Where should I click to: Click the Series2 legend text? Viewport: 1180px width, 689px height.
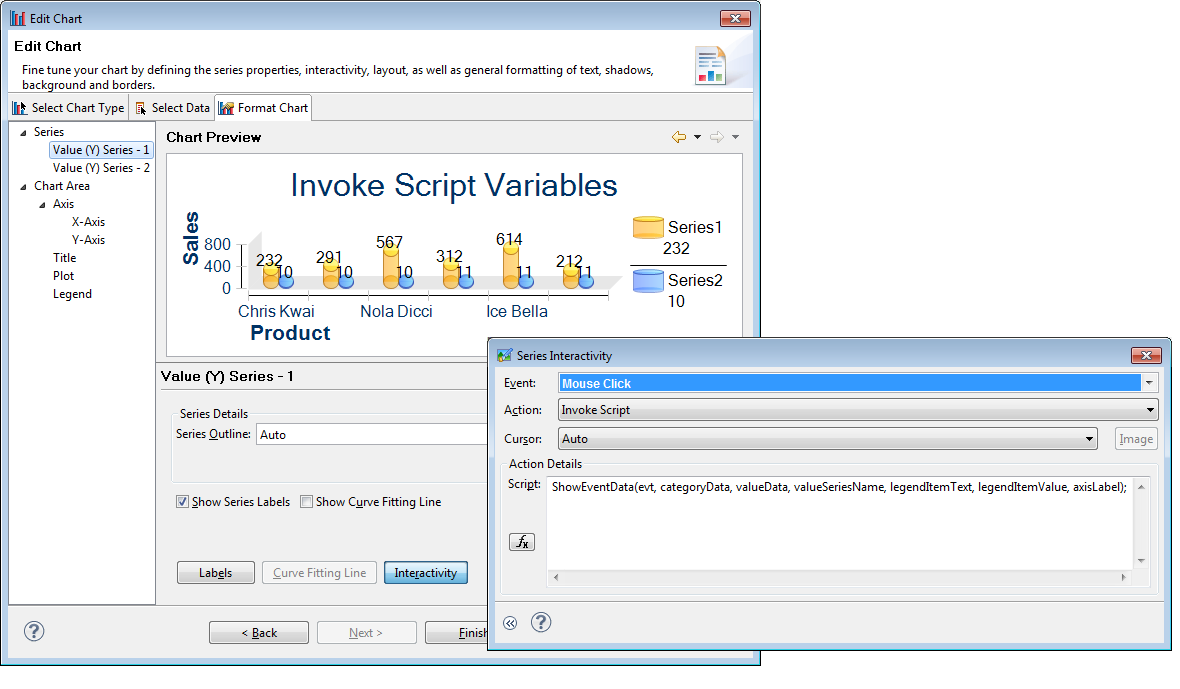click(695, 281)
